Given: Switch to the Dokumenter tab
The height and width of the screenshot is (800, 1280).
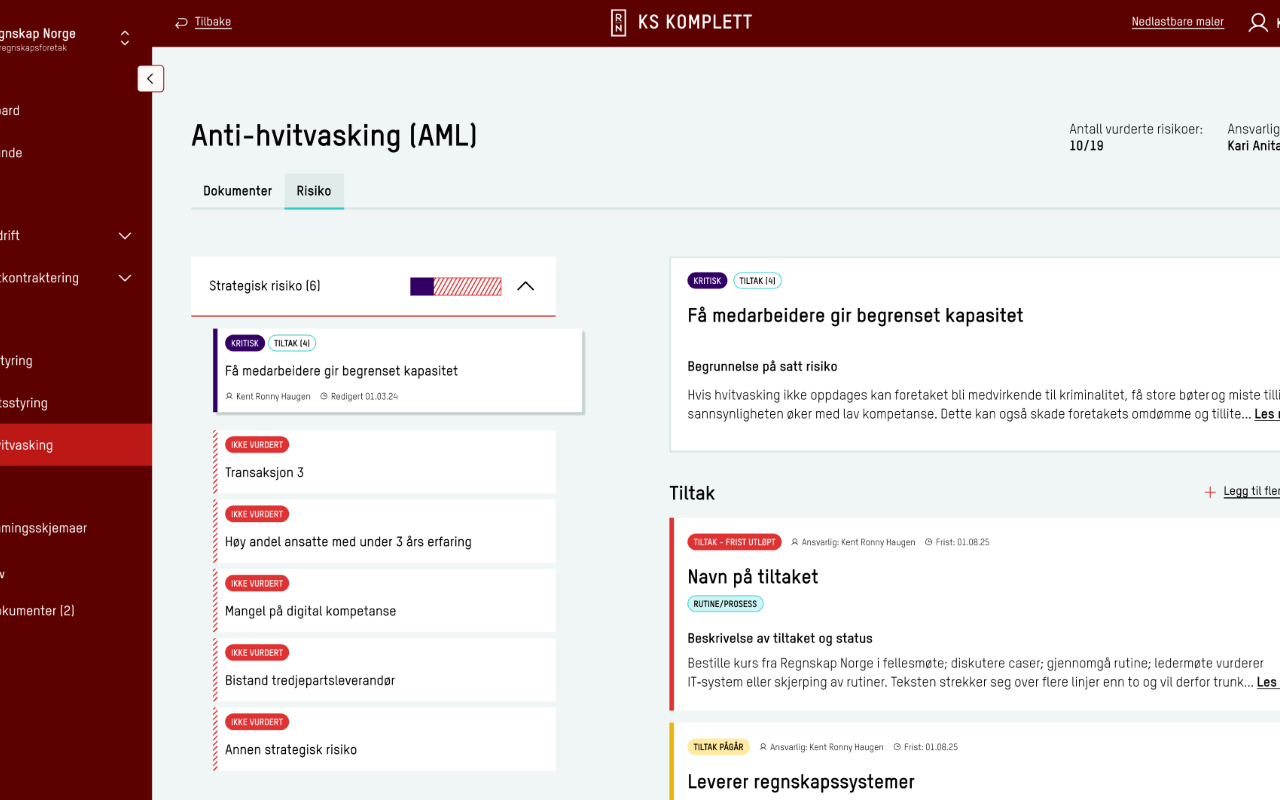Looking at the screenshot, I should point(237,191).
